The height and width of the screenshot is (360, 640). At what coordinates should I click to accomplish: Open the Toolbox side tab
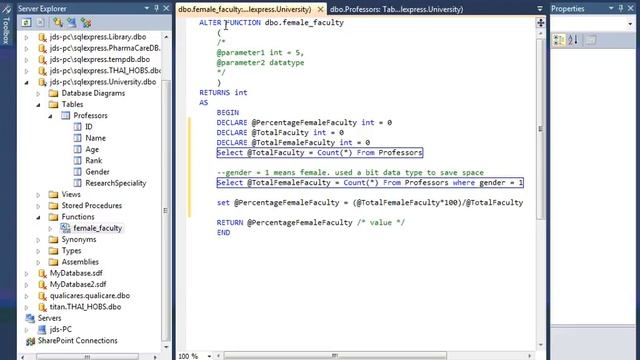[6, 24]
